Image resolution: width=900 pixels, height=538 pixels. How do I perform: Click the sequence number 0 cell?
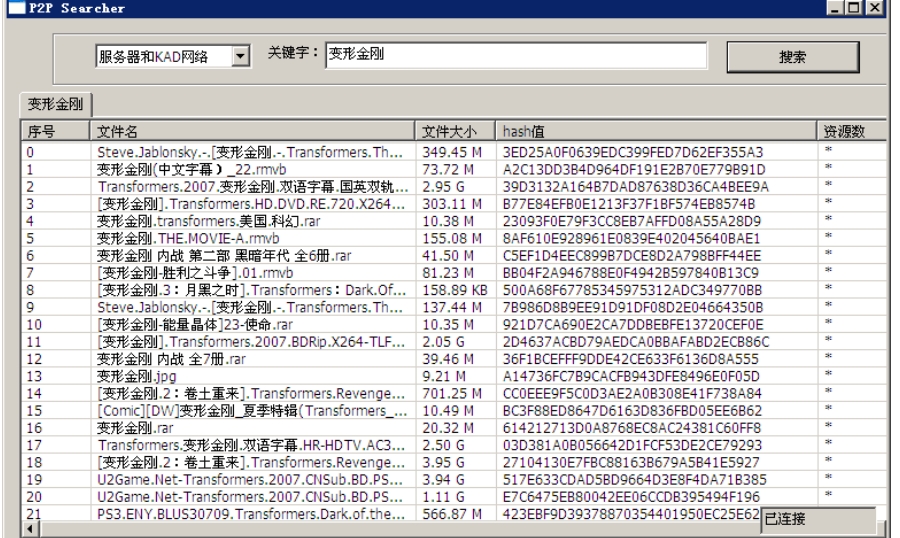(x=56, y=152)
